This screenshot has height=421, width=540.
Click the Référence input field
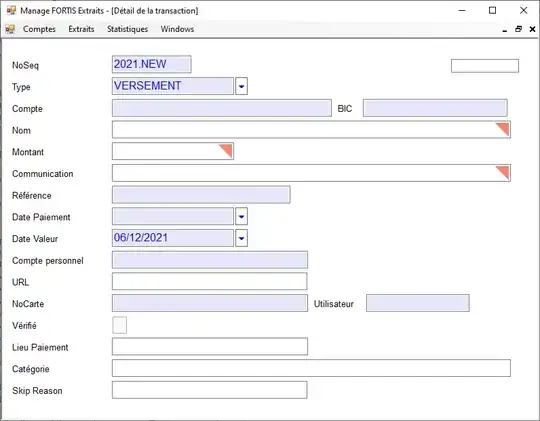[x=201, y=195]
